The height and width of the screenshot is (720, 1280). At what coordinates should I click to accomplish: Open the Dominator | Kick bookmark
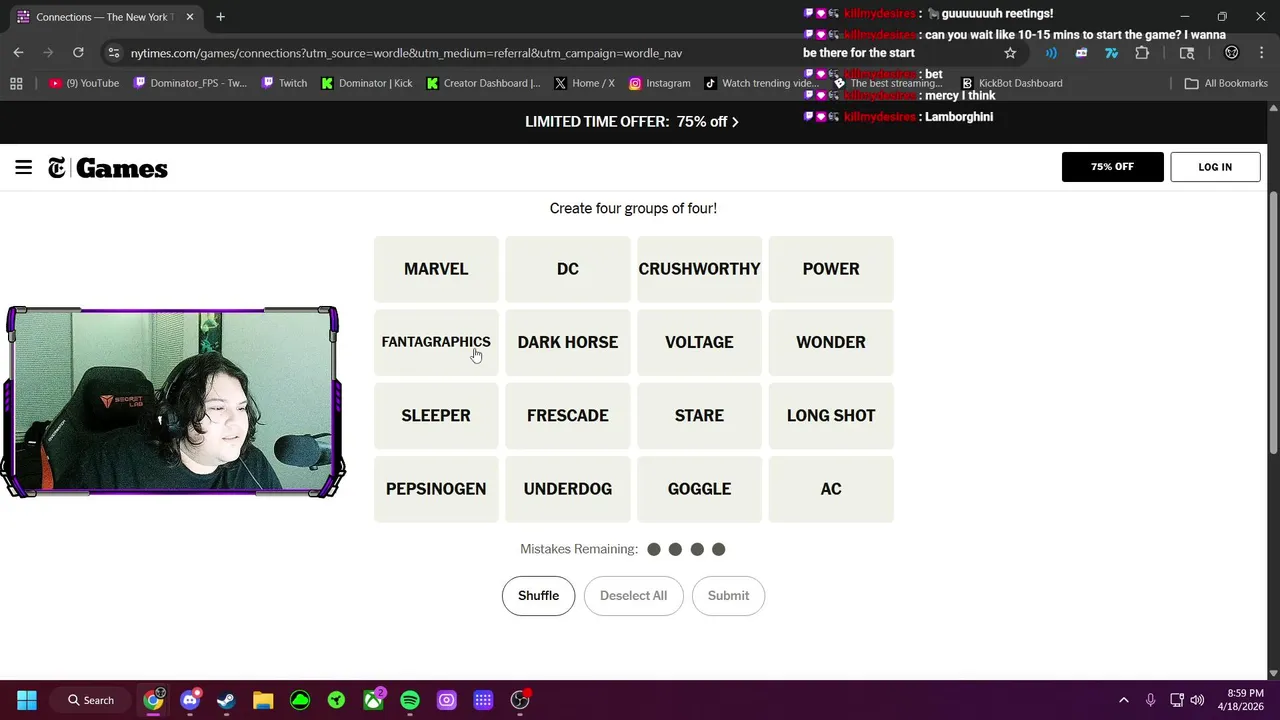[x=366, y=83]
